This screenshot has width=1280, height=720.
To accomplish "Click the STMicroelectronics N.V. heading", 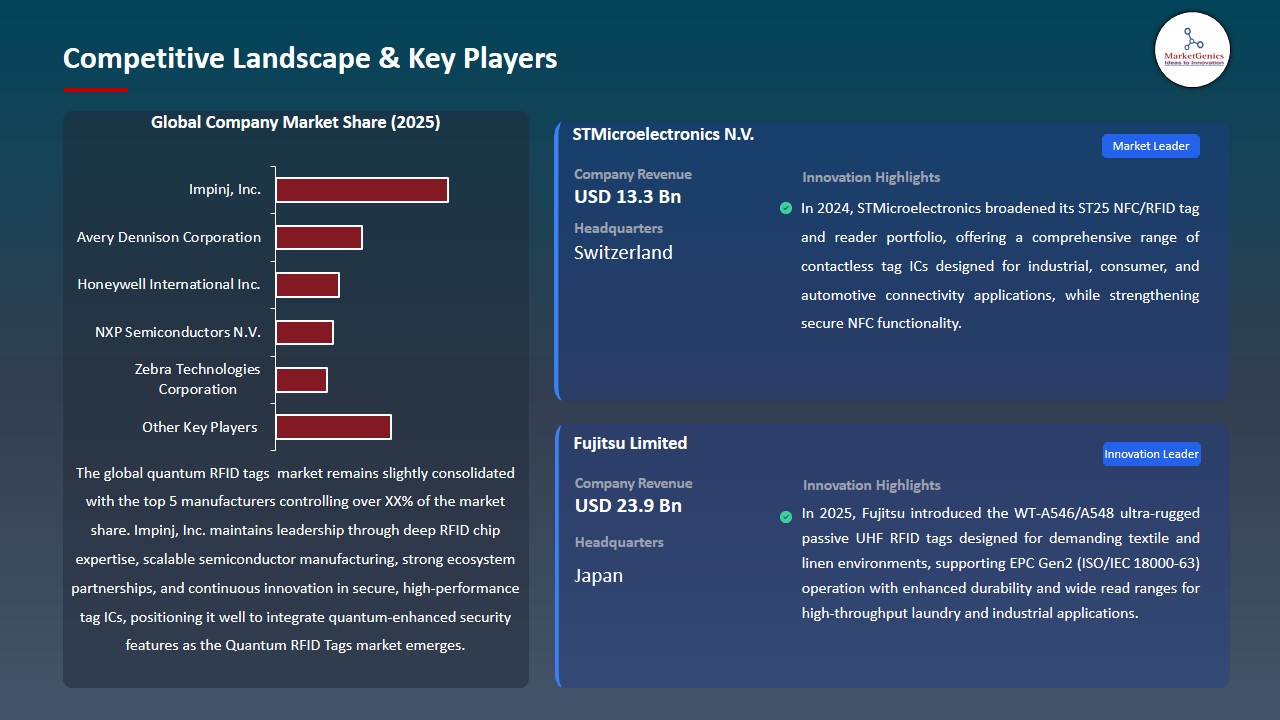I will pos(663,134).
